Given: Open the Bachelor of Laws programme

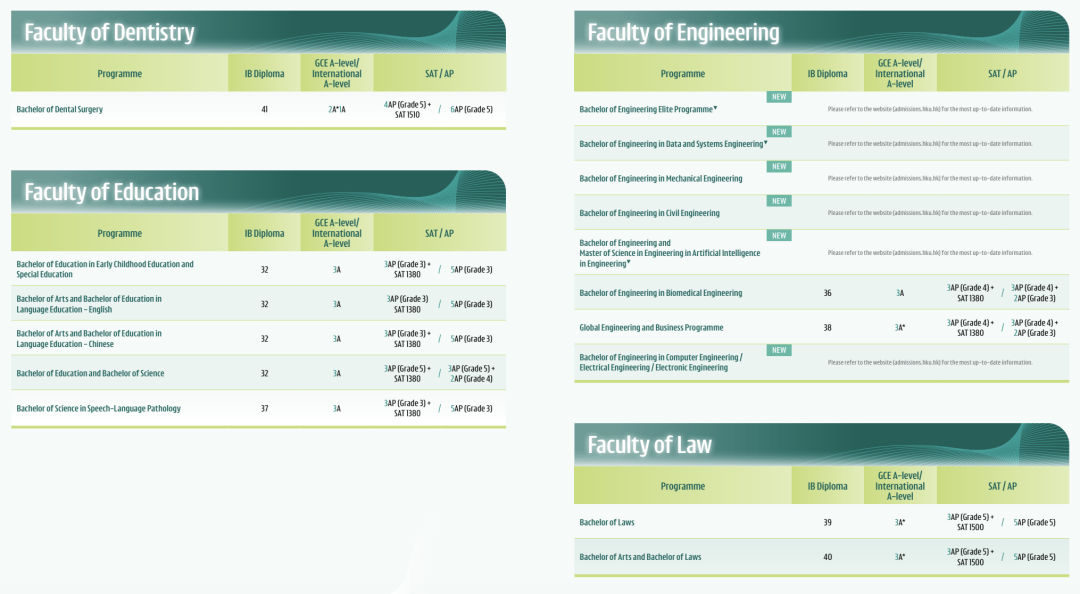Looking at the screenshot, I should [x=607, y=522].
